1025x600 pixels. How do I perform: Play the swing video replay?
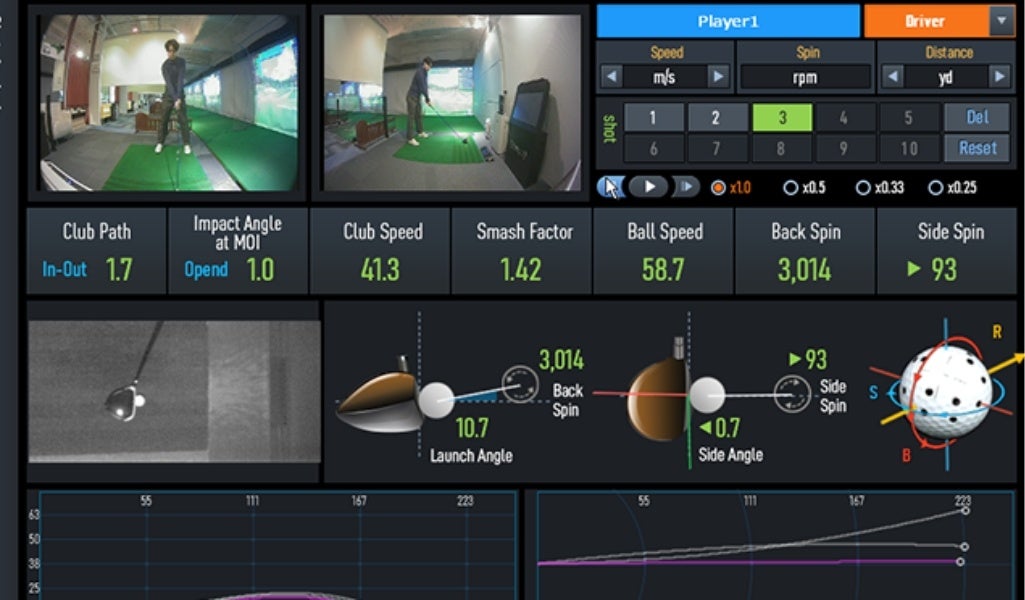point(648,188)
